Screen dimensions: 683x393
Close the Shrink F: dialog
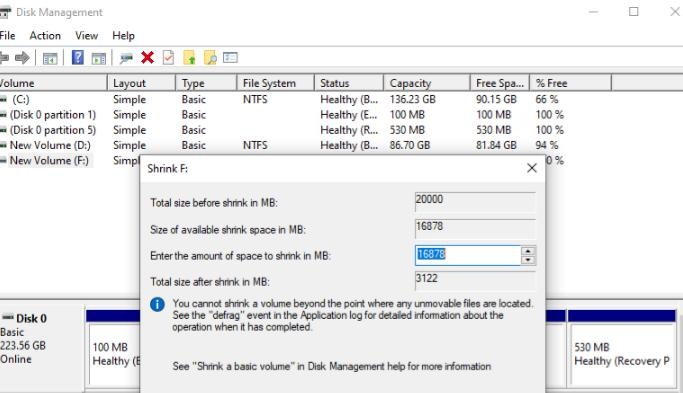click(x=531, y=168)
